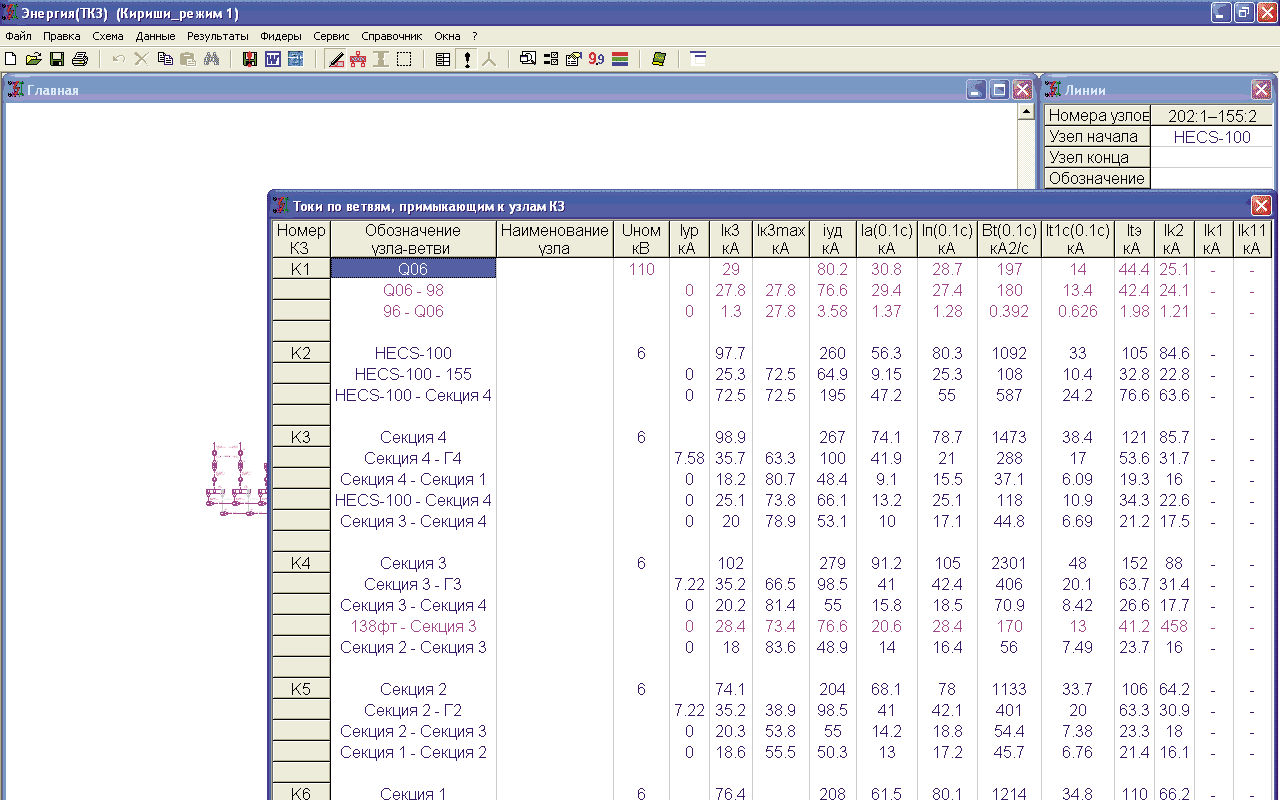Click the red network nodes icon

pos(358,59)
